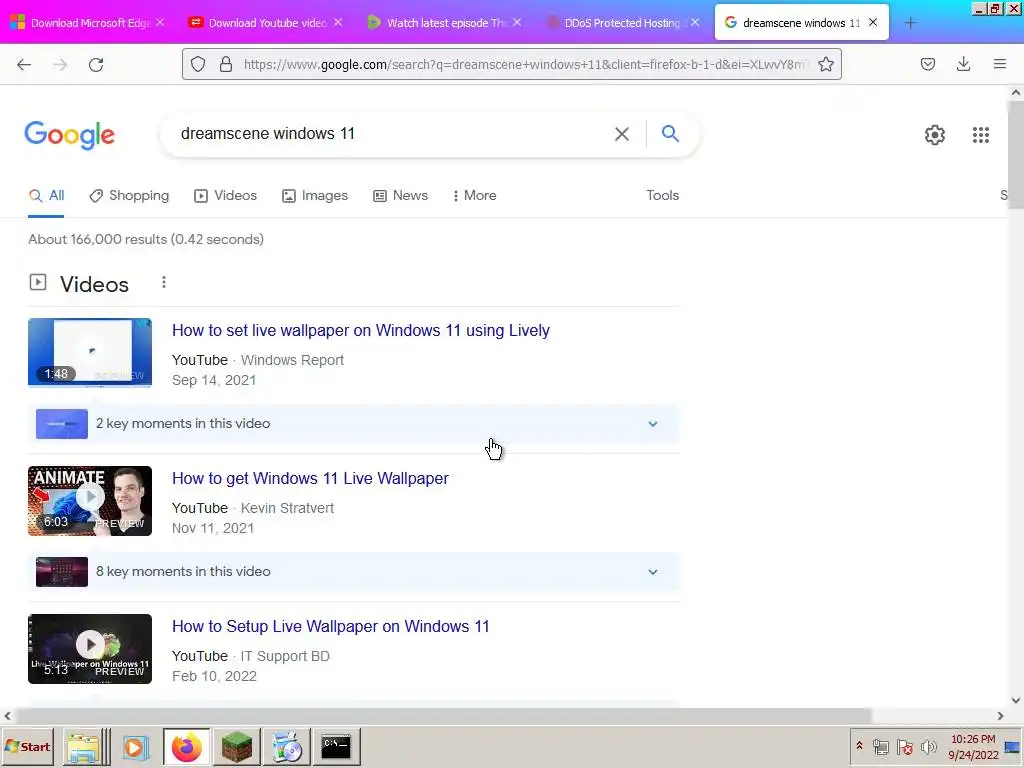The width and height of the screenshot is (1024, 768).
Task: Close the Download Microsoft Edge tab
Action: click(x=160, y=22)
